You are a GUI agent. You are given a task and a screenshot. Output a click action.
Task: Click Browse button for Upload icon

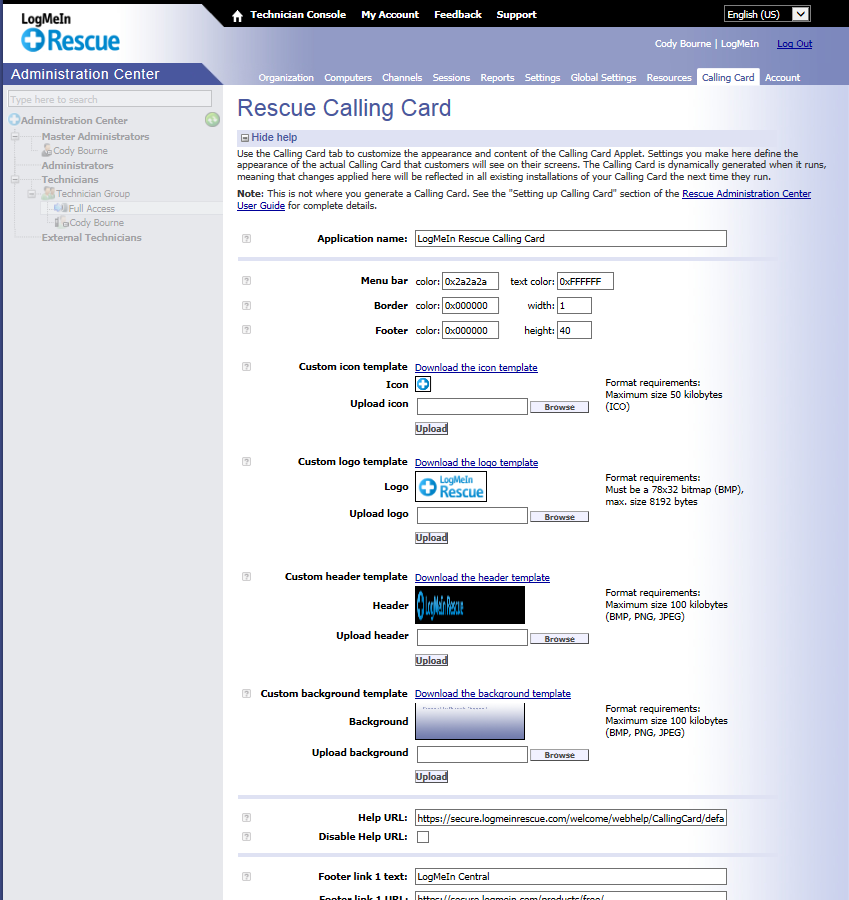coord(559,407)
